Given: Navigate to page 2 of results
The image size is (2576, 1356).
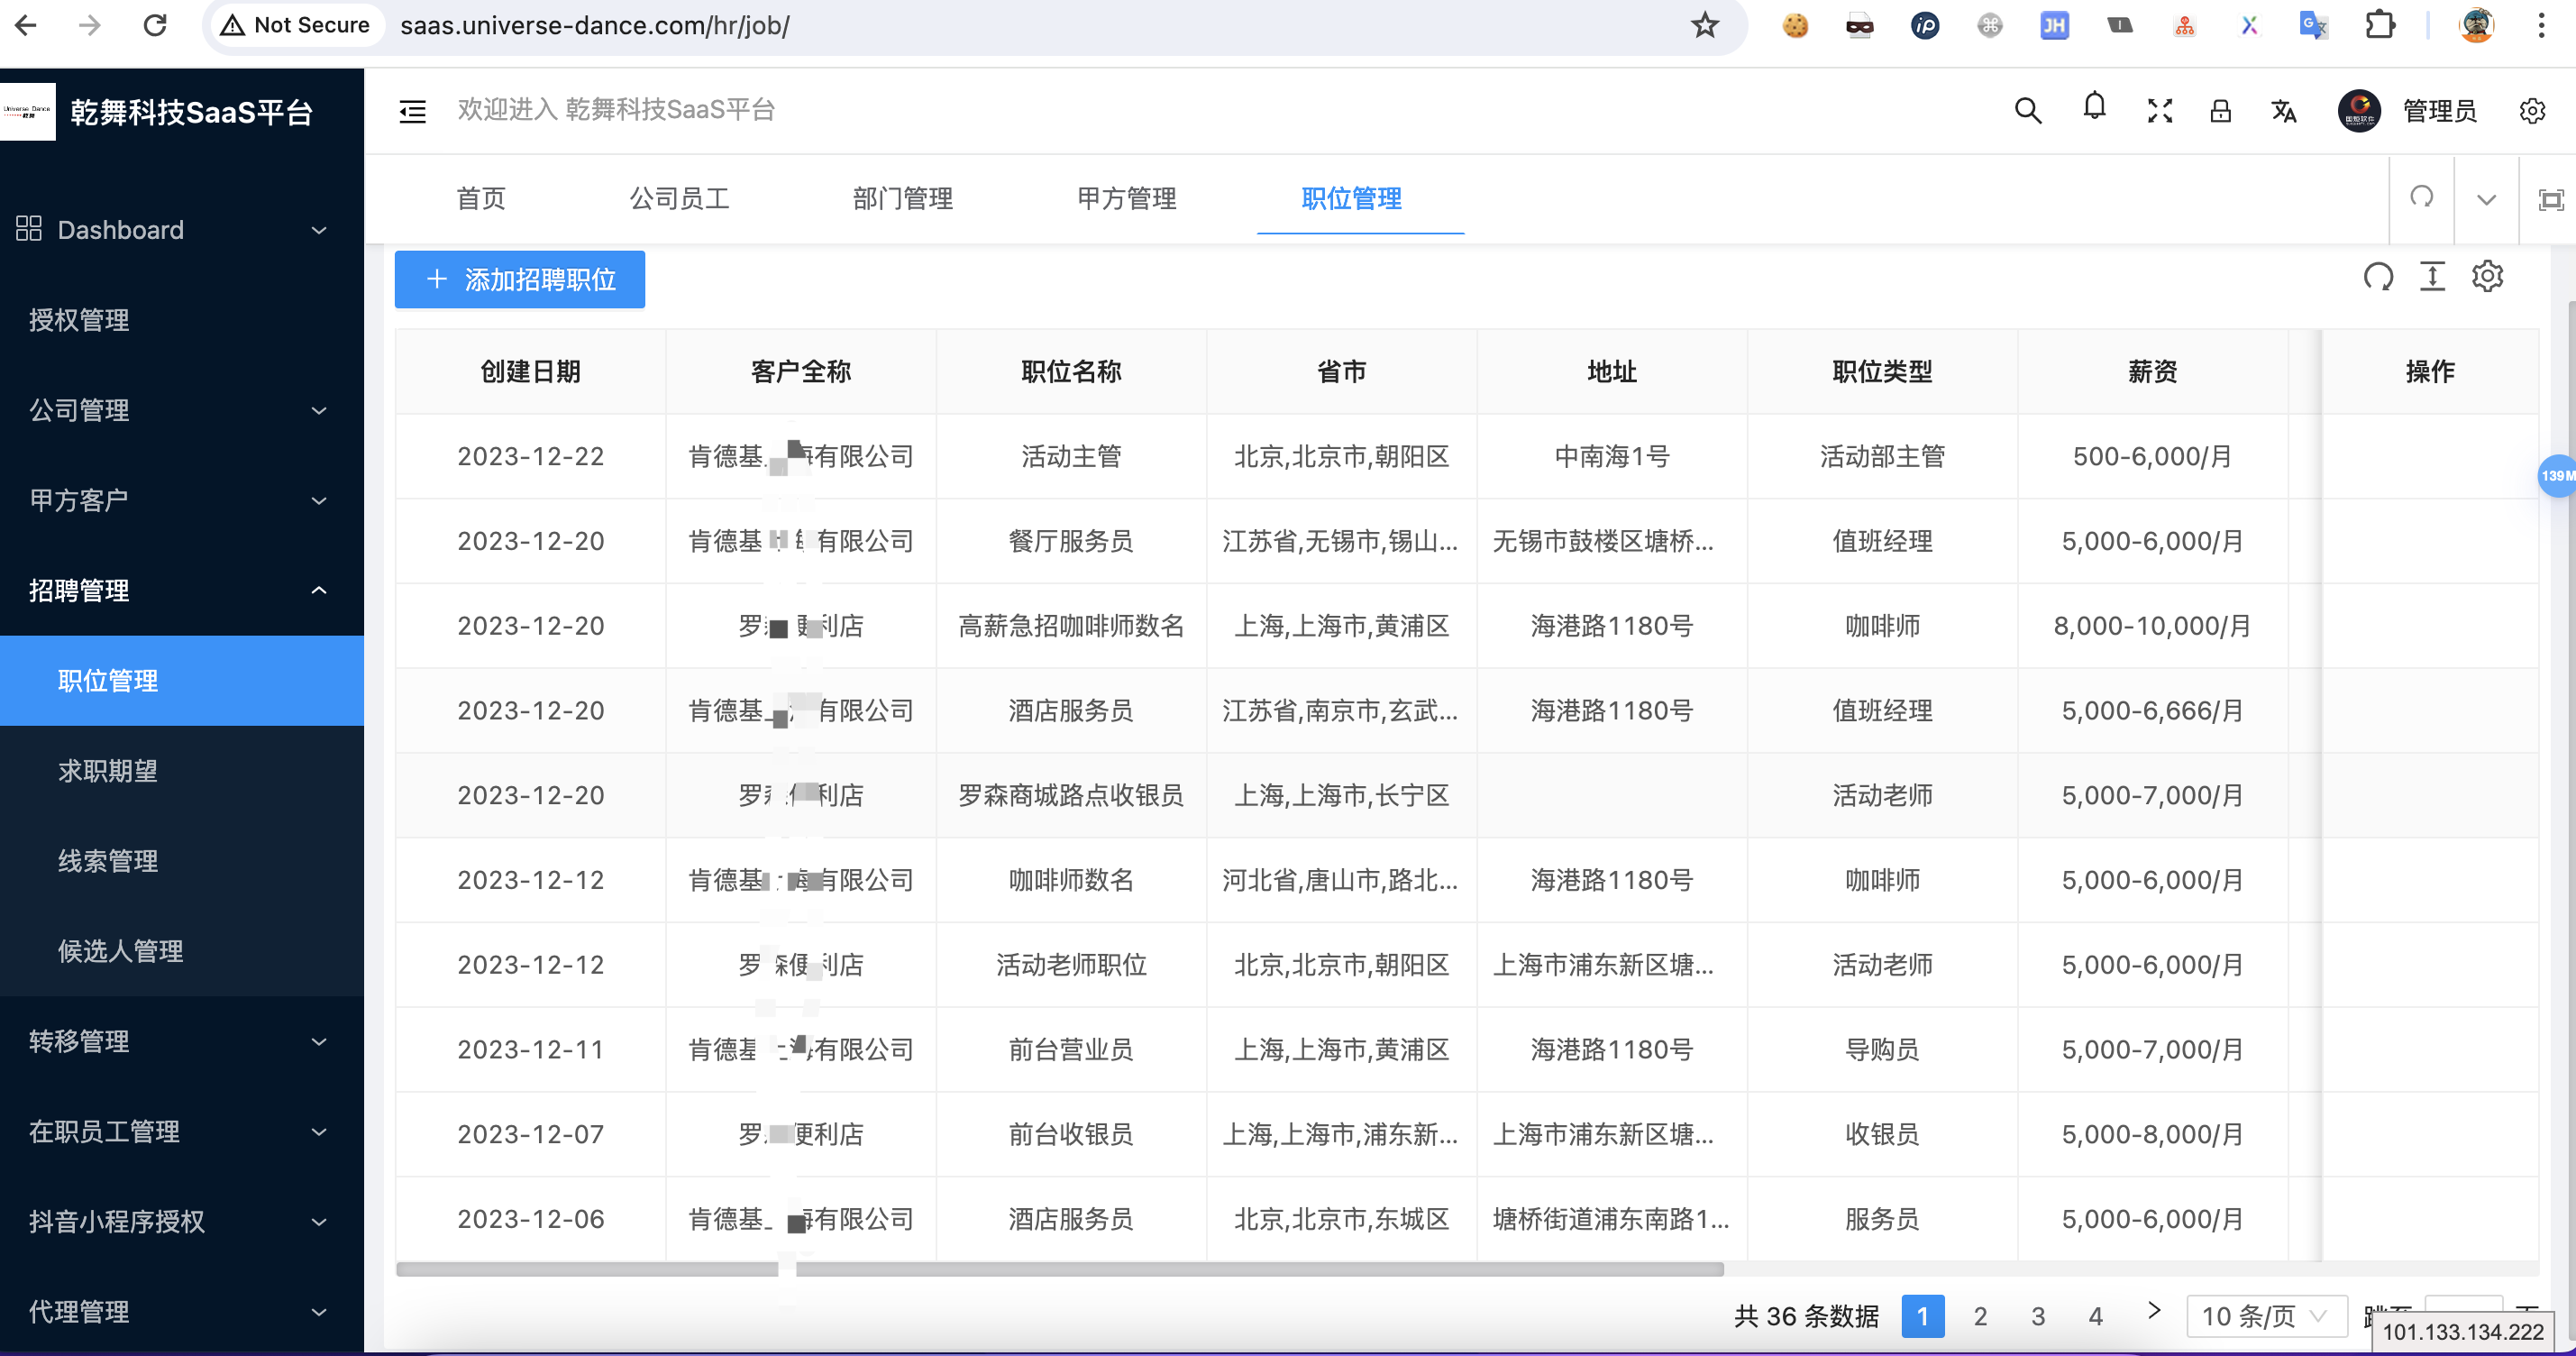Looking at the screenshot, I should click(x=1981, y=1314).
